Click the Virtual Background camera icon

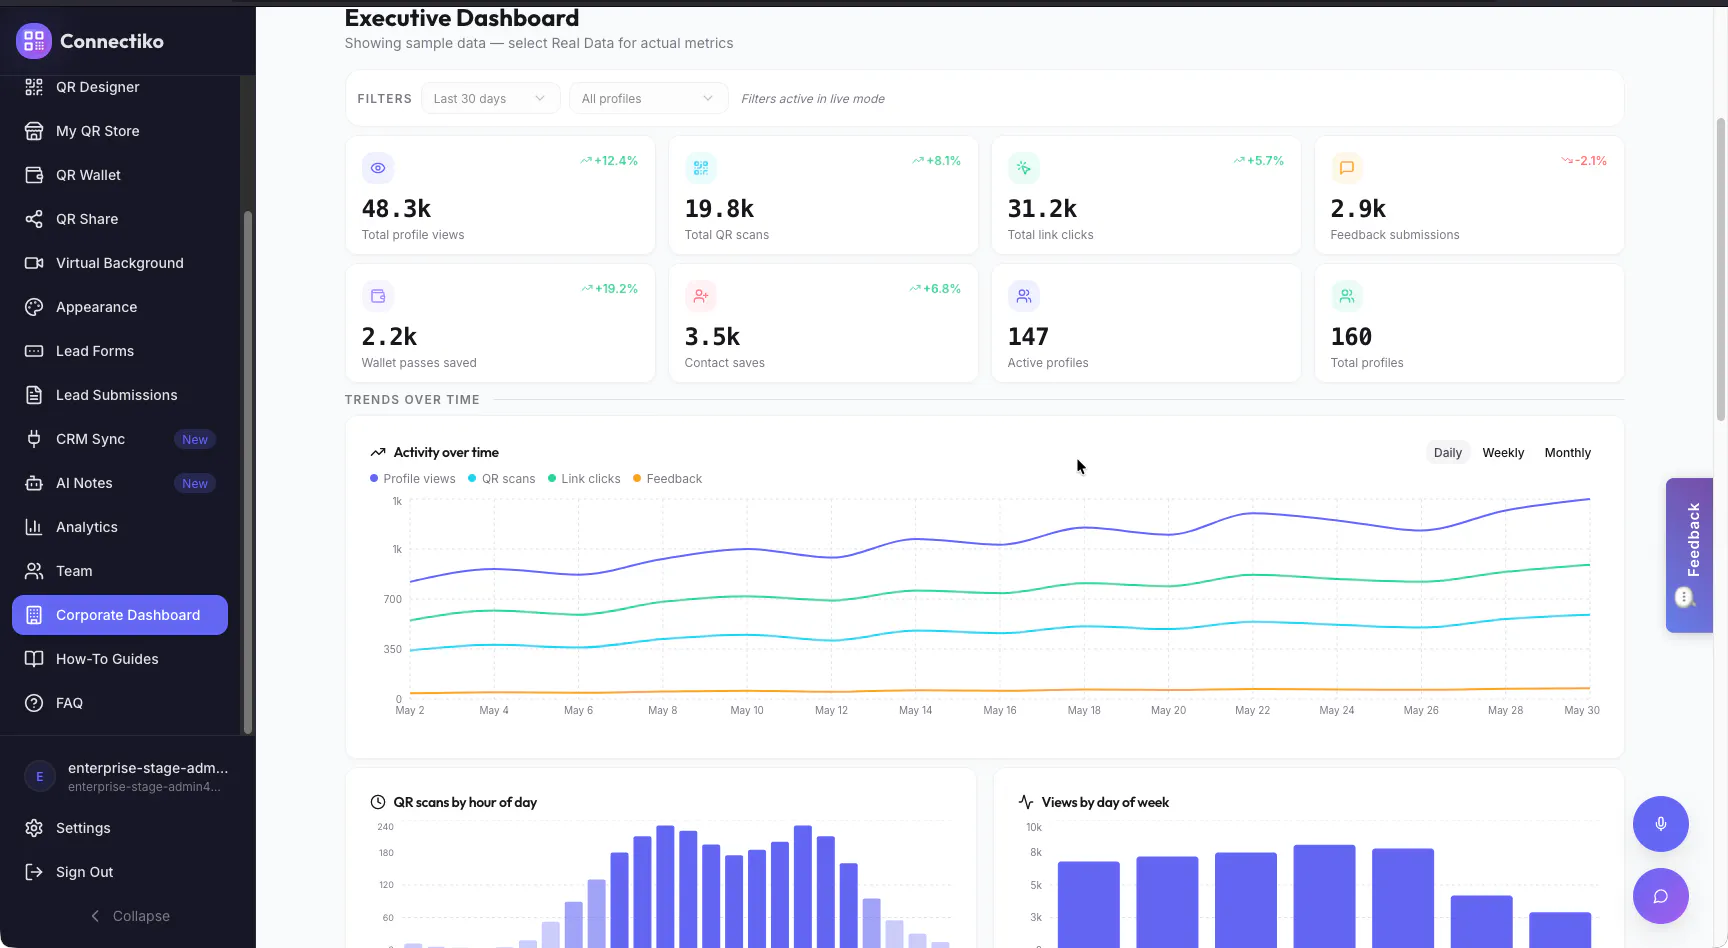click(x=34, y=263)
